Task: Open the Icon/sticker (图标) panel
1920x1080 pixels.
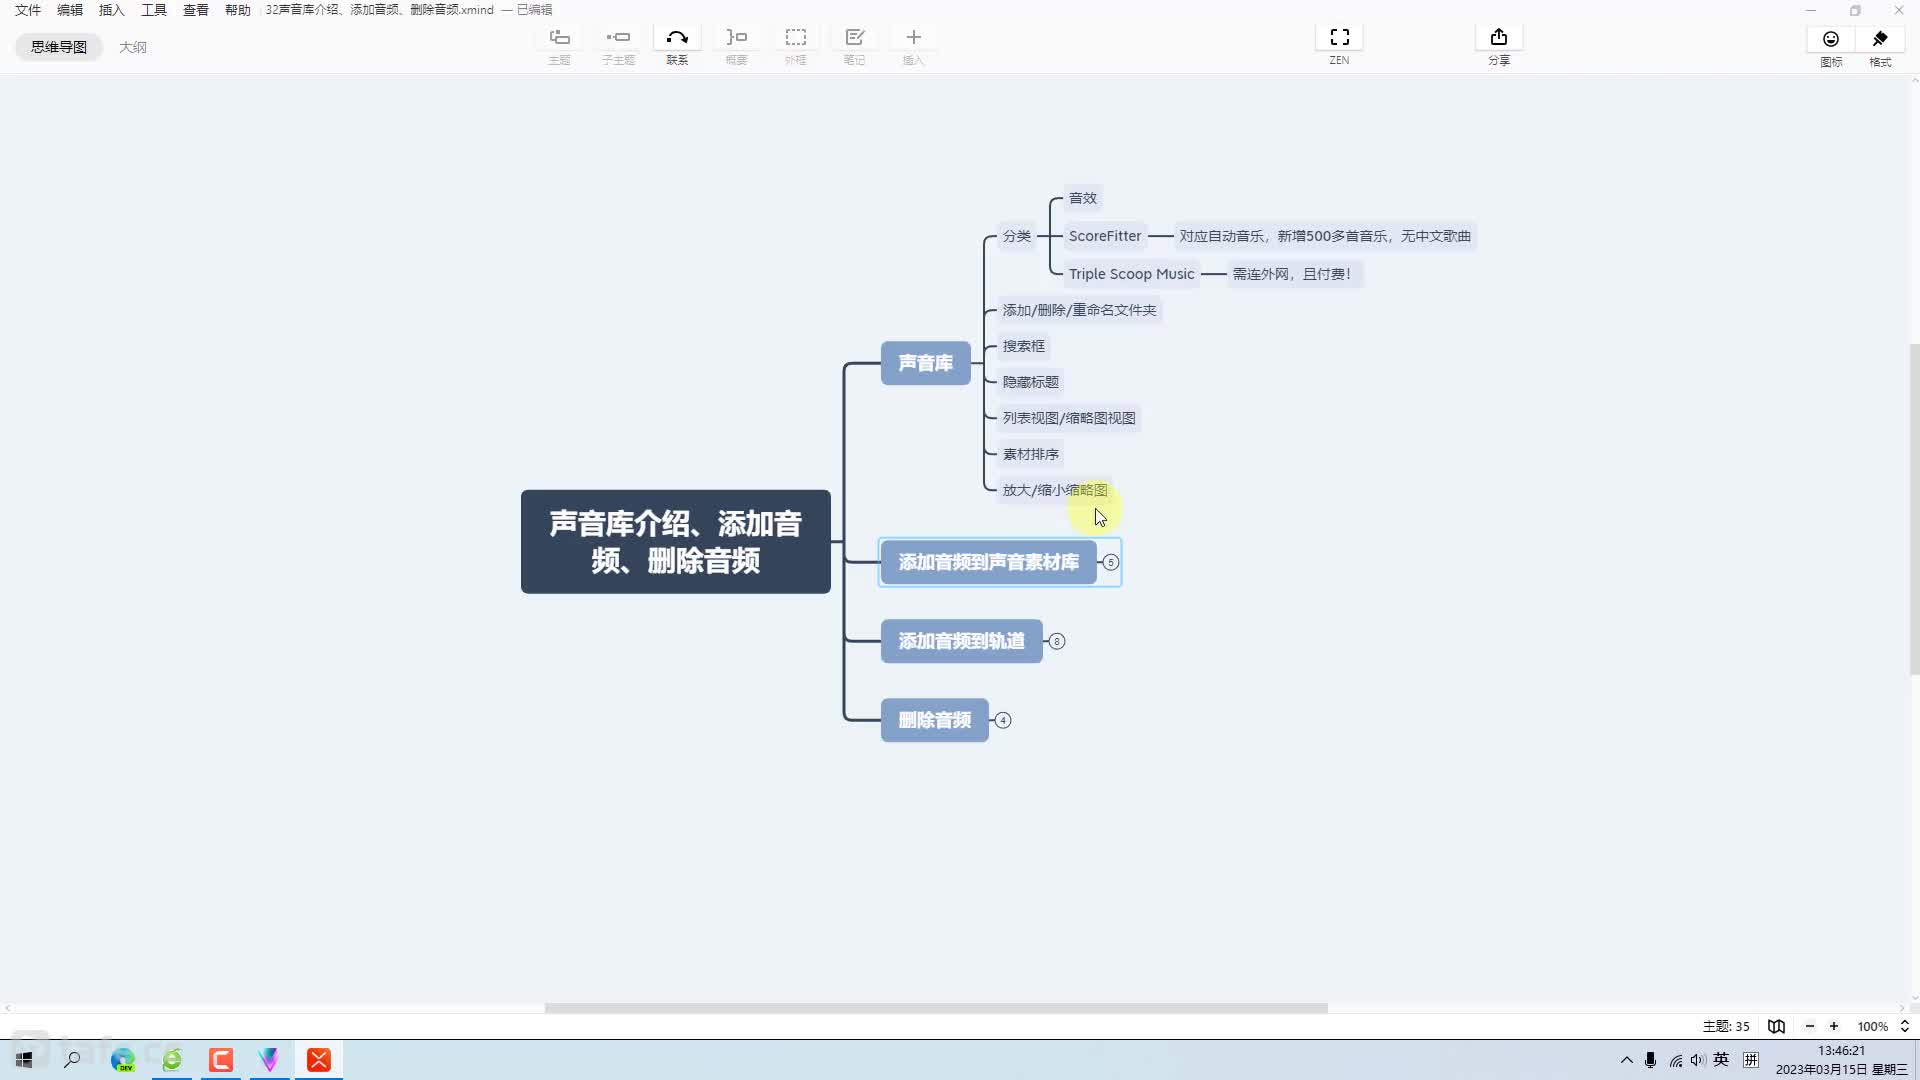Action: [1831, 39]
